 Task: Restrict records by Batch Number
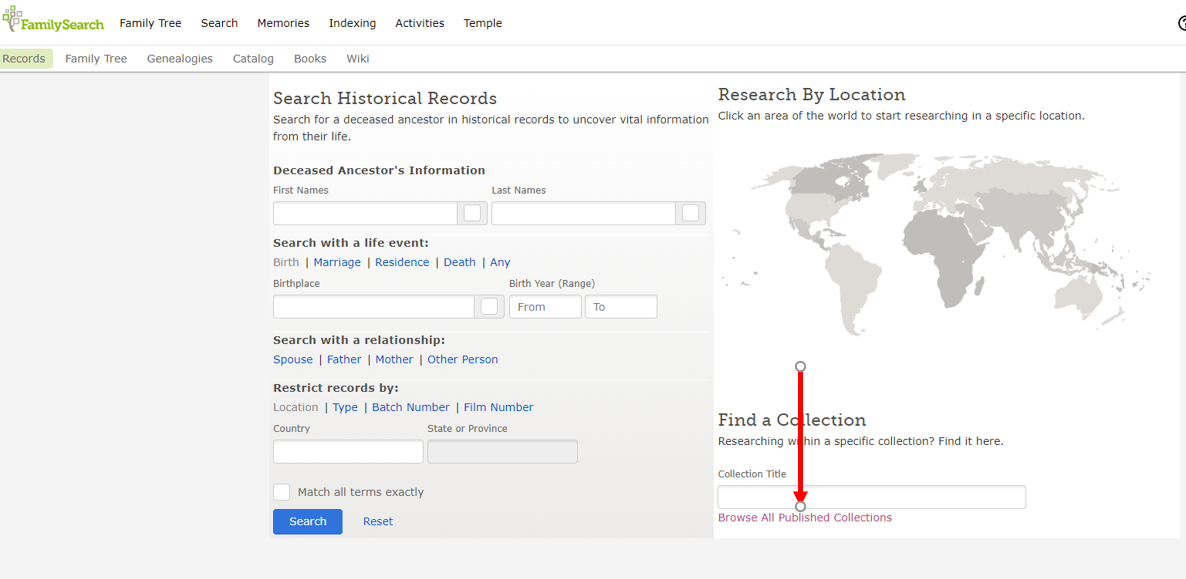(x=411, y=407)
